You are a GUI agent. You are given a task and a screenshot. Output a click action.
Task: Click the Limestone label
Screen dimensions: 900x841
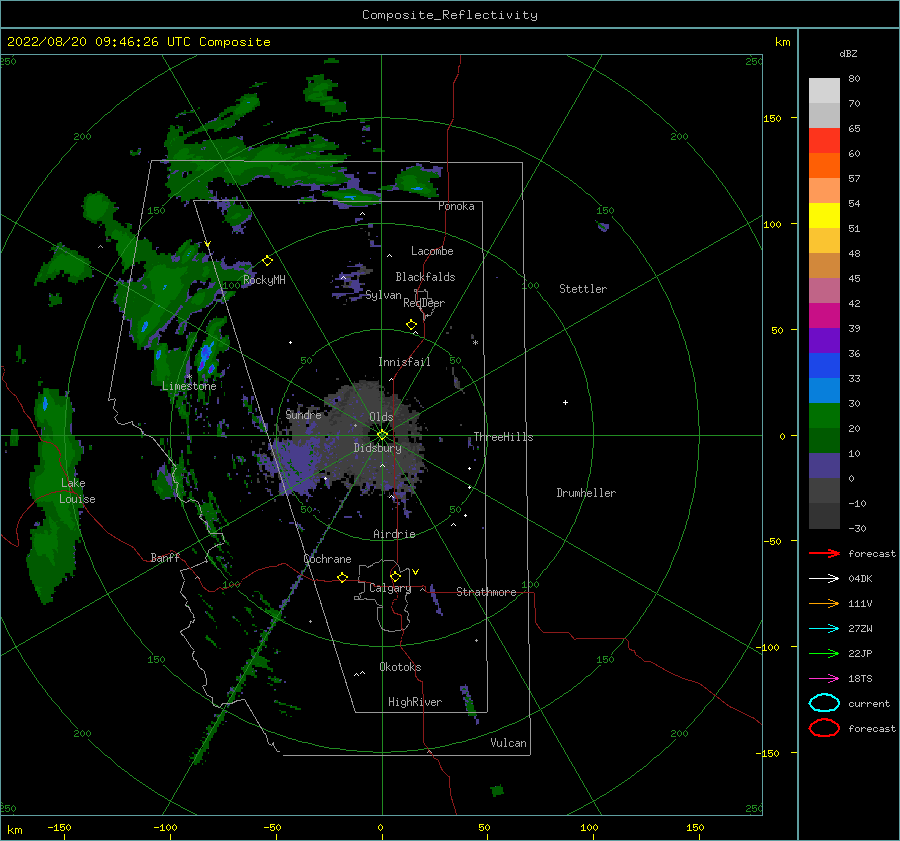coord(189,386)
